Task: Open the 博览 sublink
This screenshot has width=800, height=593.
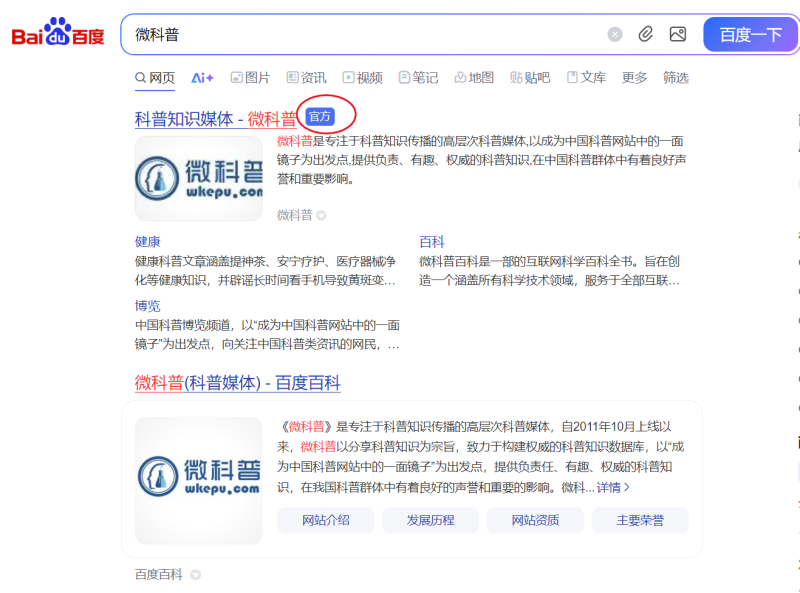Action: [x=147, y=306]
